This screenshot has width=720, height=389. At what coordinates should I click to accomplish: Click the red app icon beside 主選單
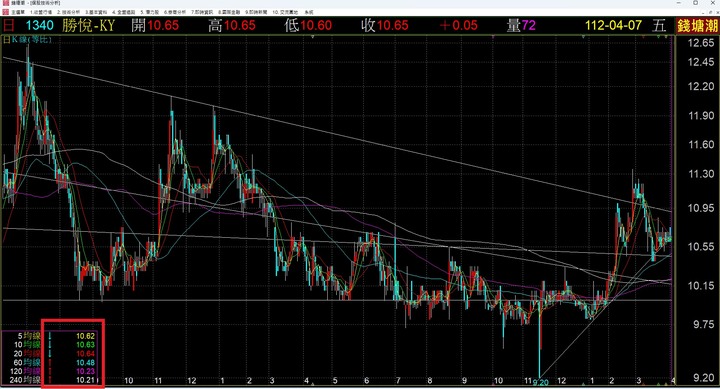(6, 12)
